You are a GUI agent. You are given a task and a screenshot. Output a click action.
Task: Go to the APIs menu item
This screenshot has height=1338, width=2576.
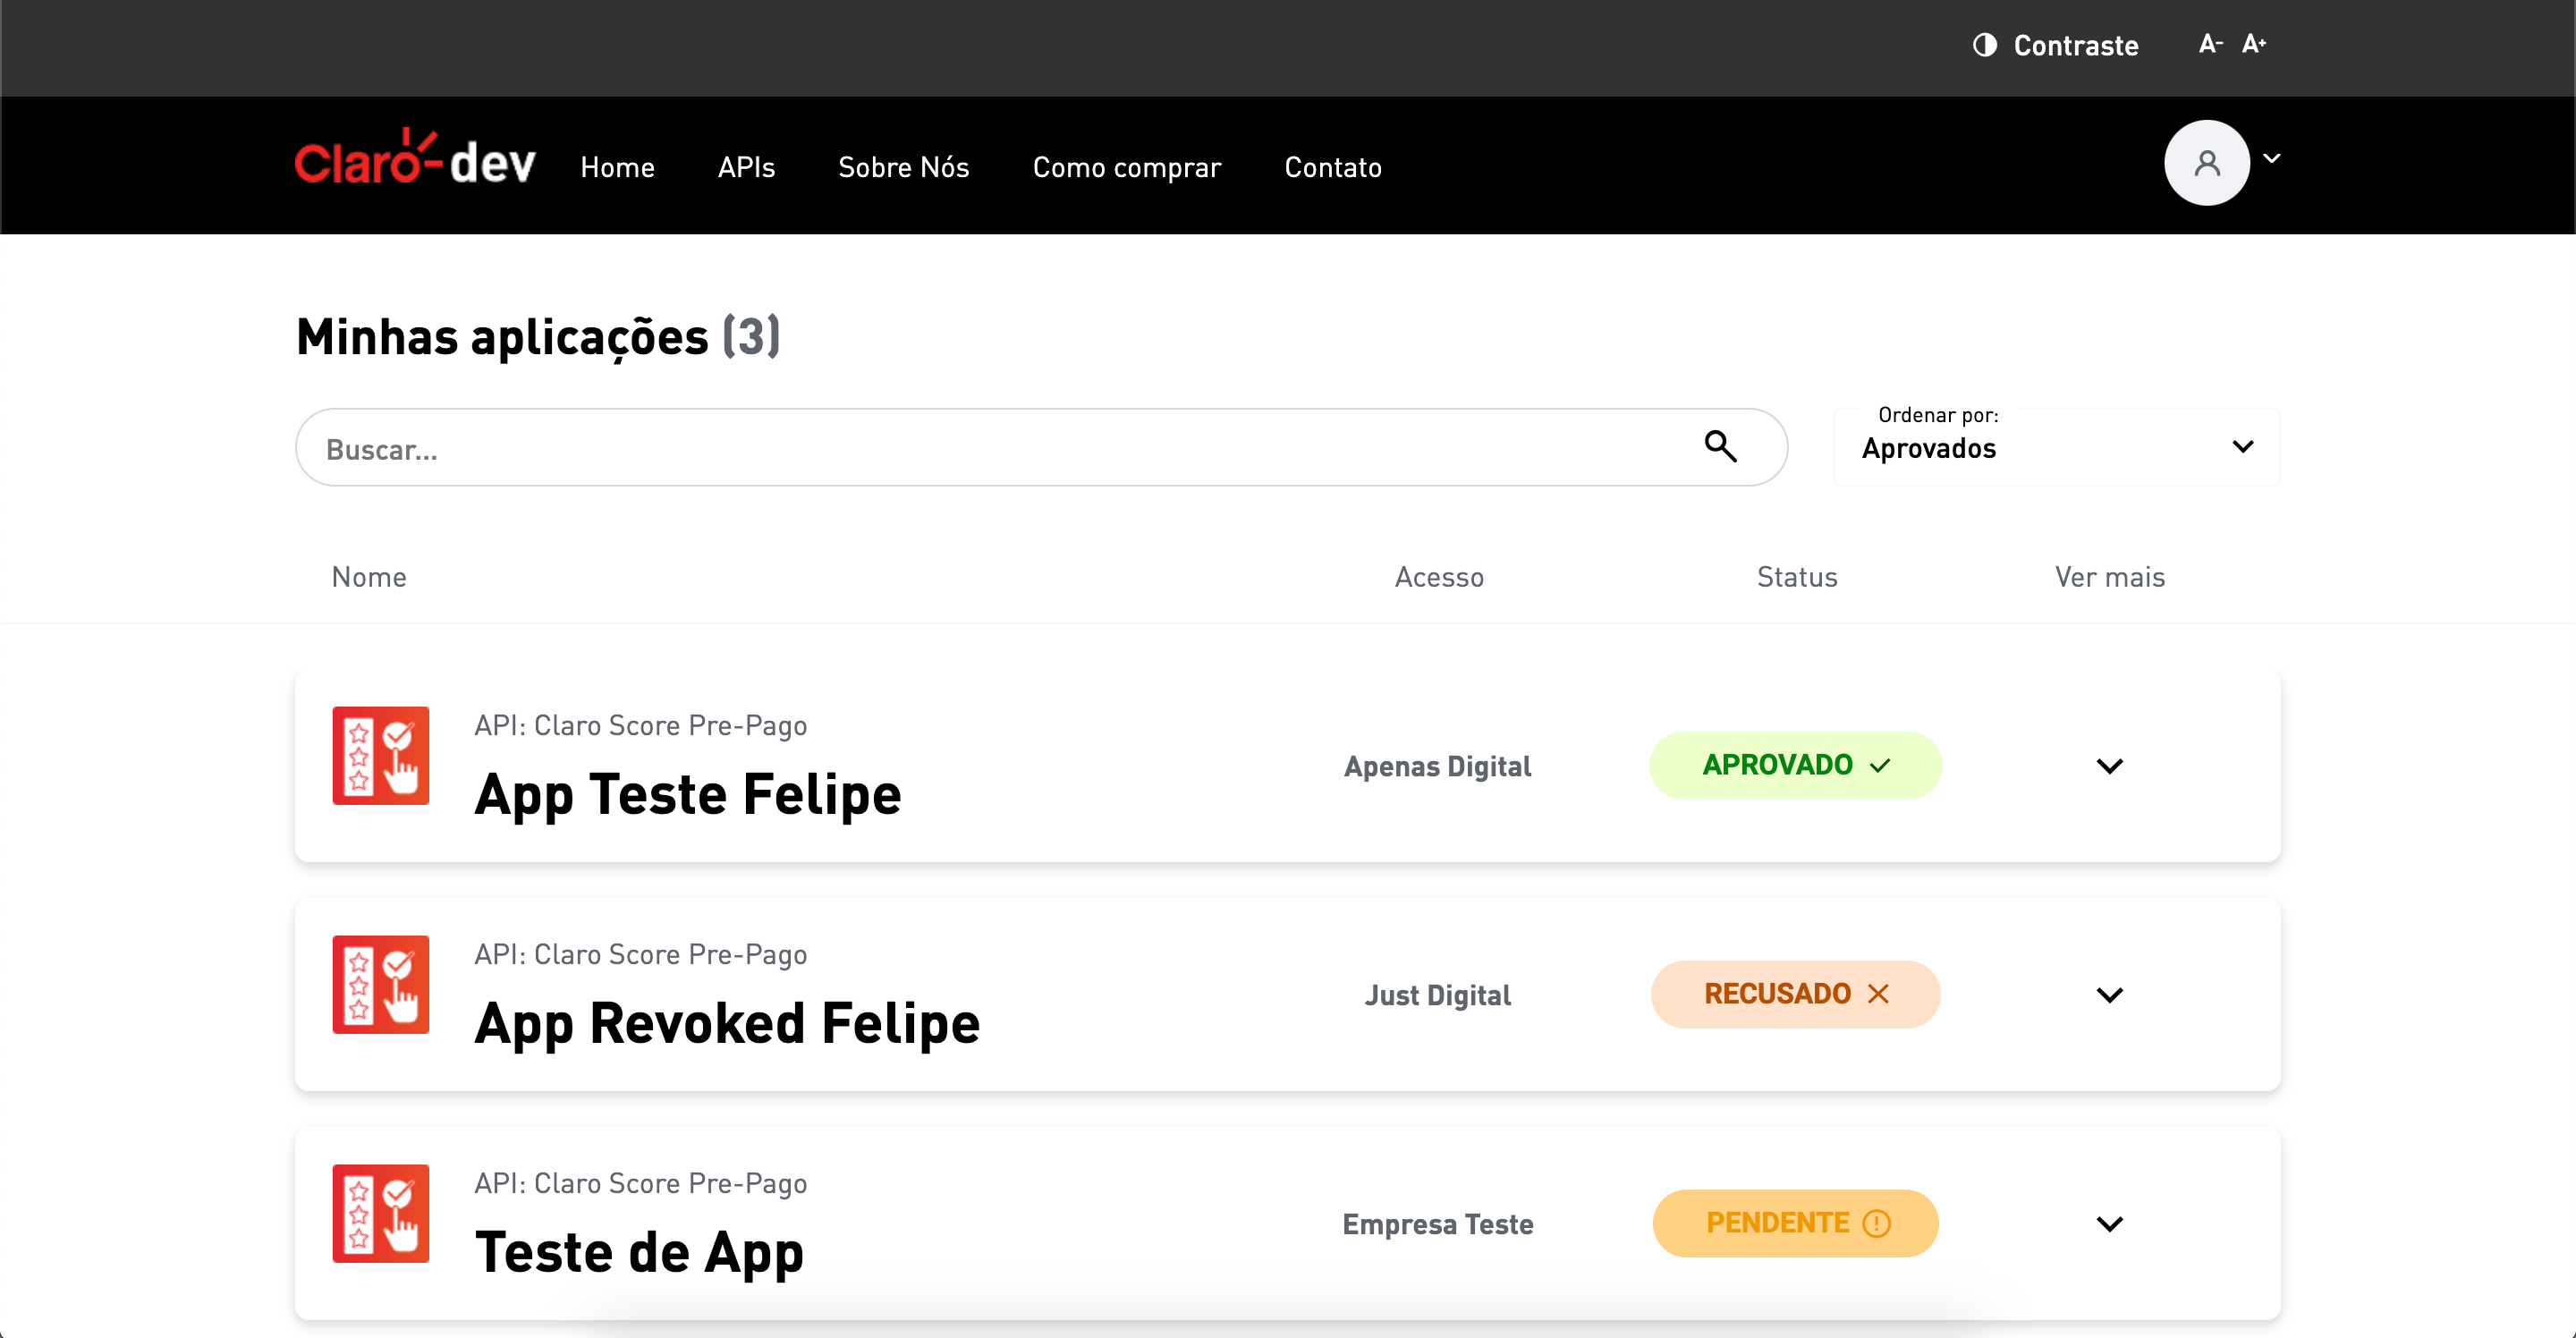click(x=746, y=167)
